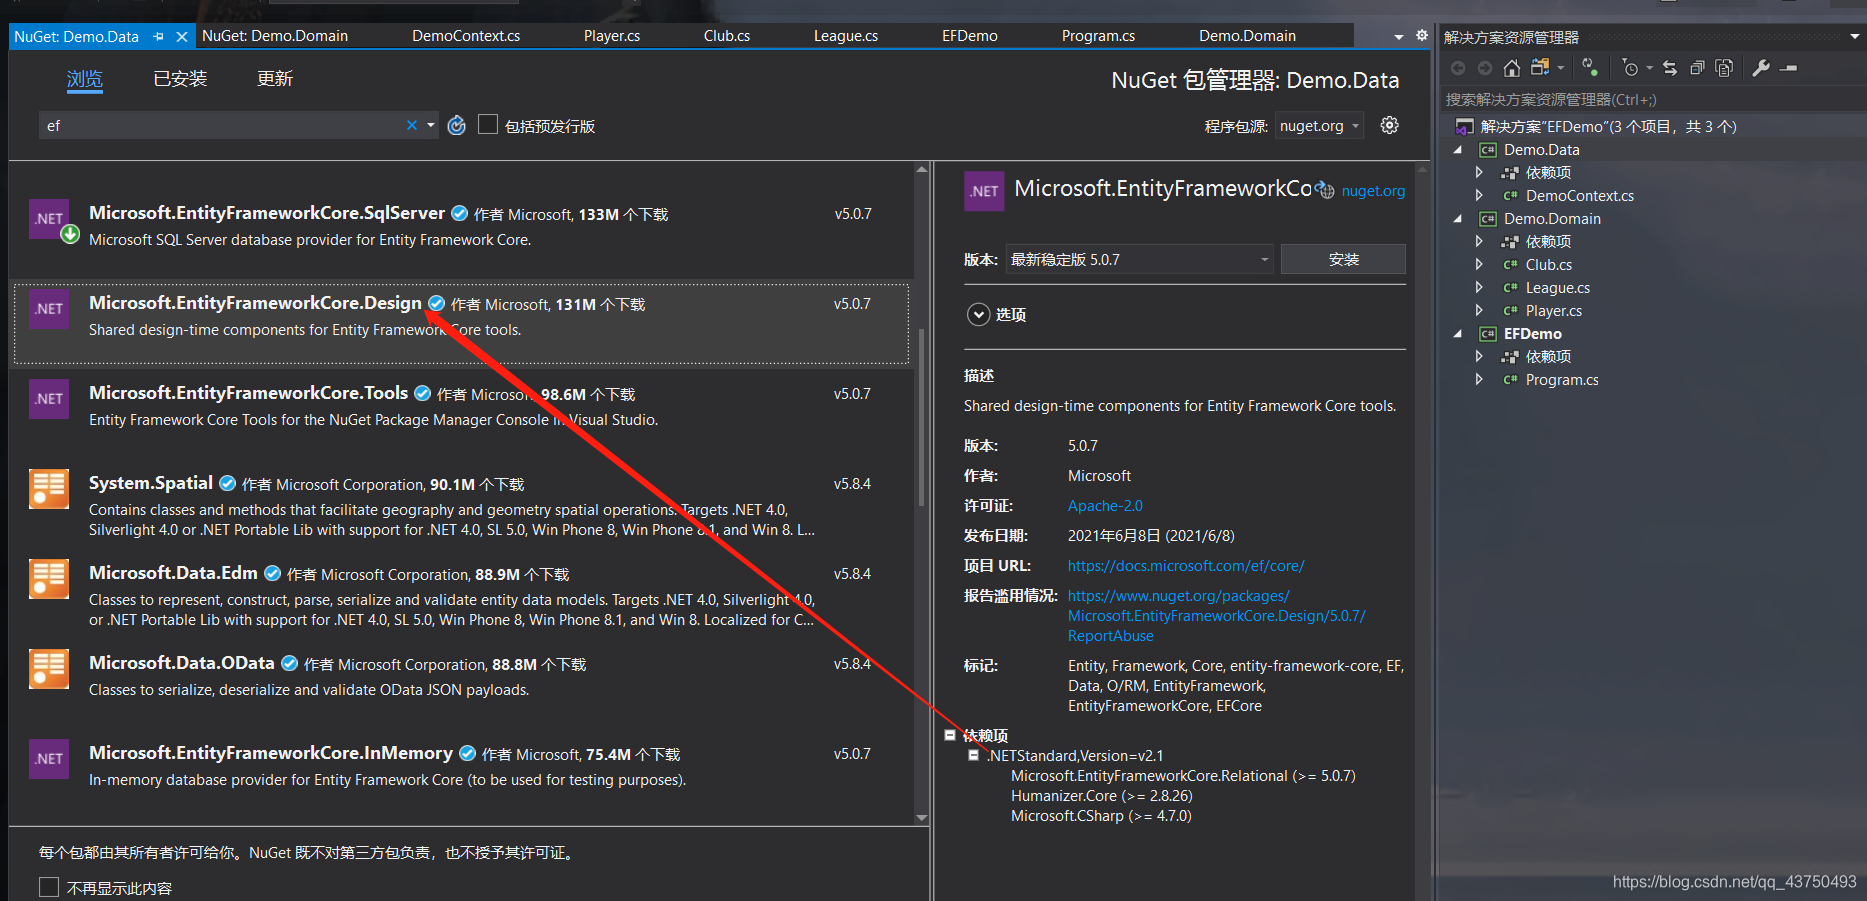Viewport: 1867px width, 901px height.
Task: Expand the Options section chevron
Action: 978,315
